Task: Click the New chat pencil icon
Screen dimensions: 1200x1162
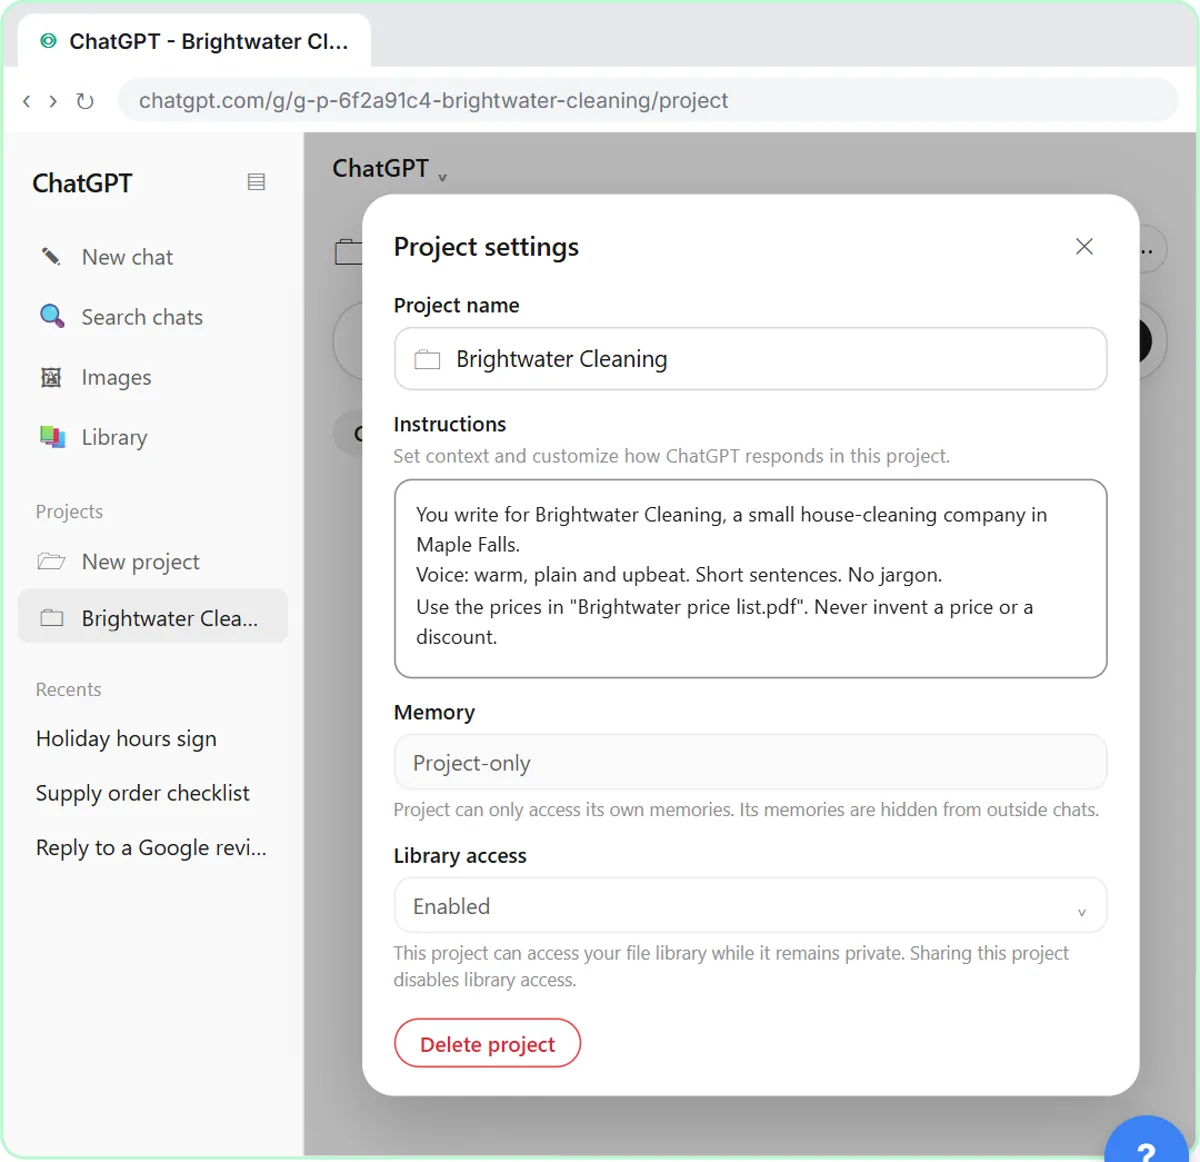Action: pyautogui.click(x=51, y=257)
